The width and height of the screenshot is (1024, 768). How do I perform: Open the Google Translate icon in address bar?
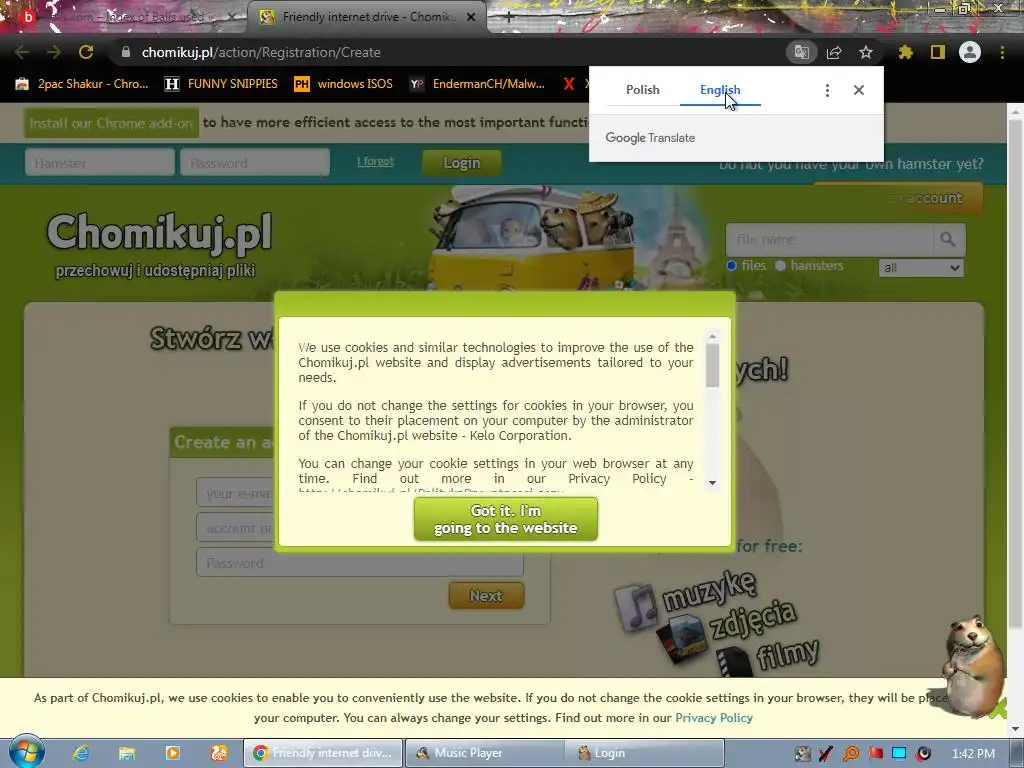(x=801, y=52)
